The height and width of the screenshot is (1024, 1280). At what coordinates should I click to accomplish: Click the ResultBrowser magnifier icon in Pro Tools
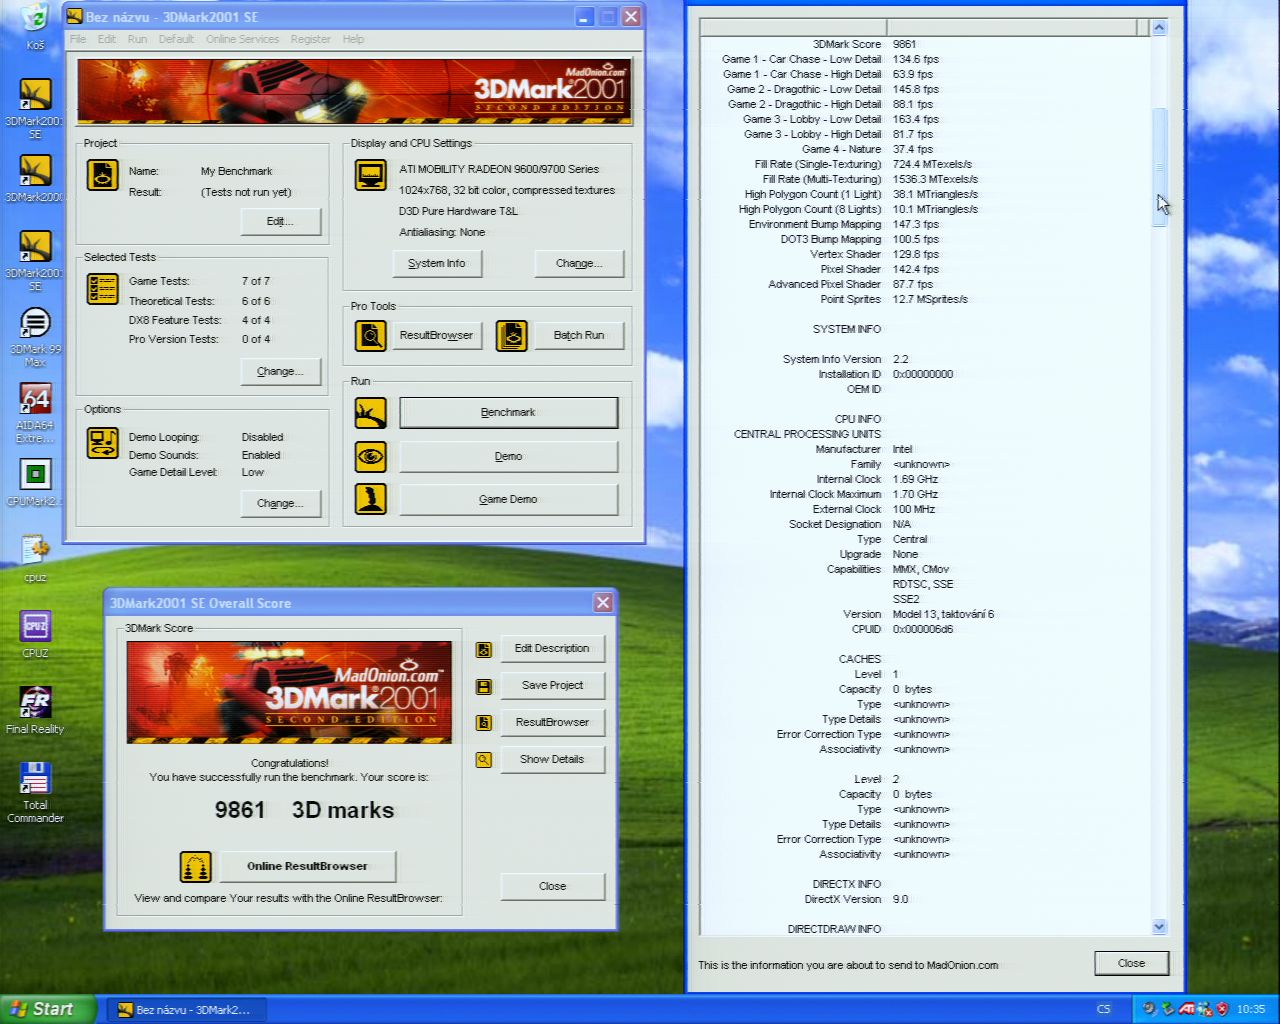[370, 336]
